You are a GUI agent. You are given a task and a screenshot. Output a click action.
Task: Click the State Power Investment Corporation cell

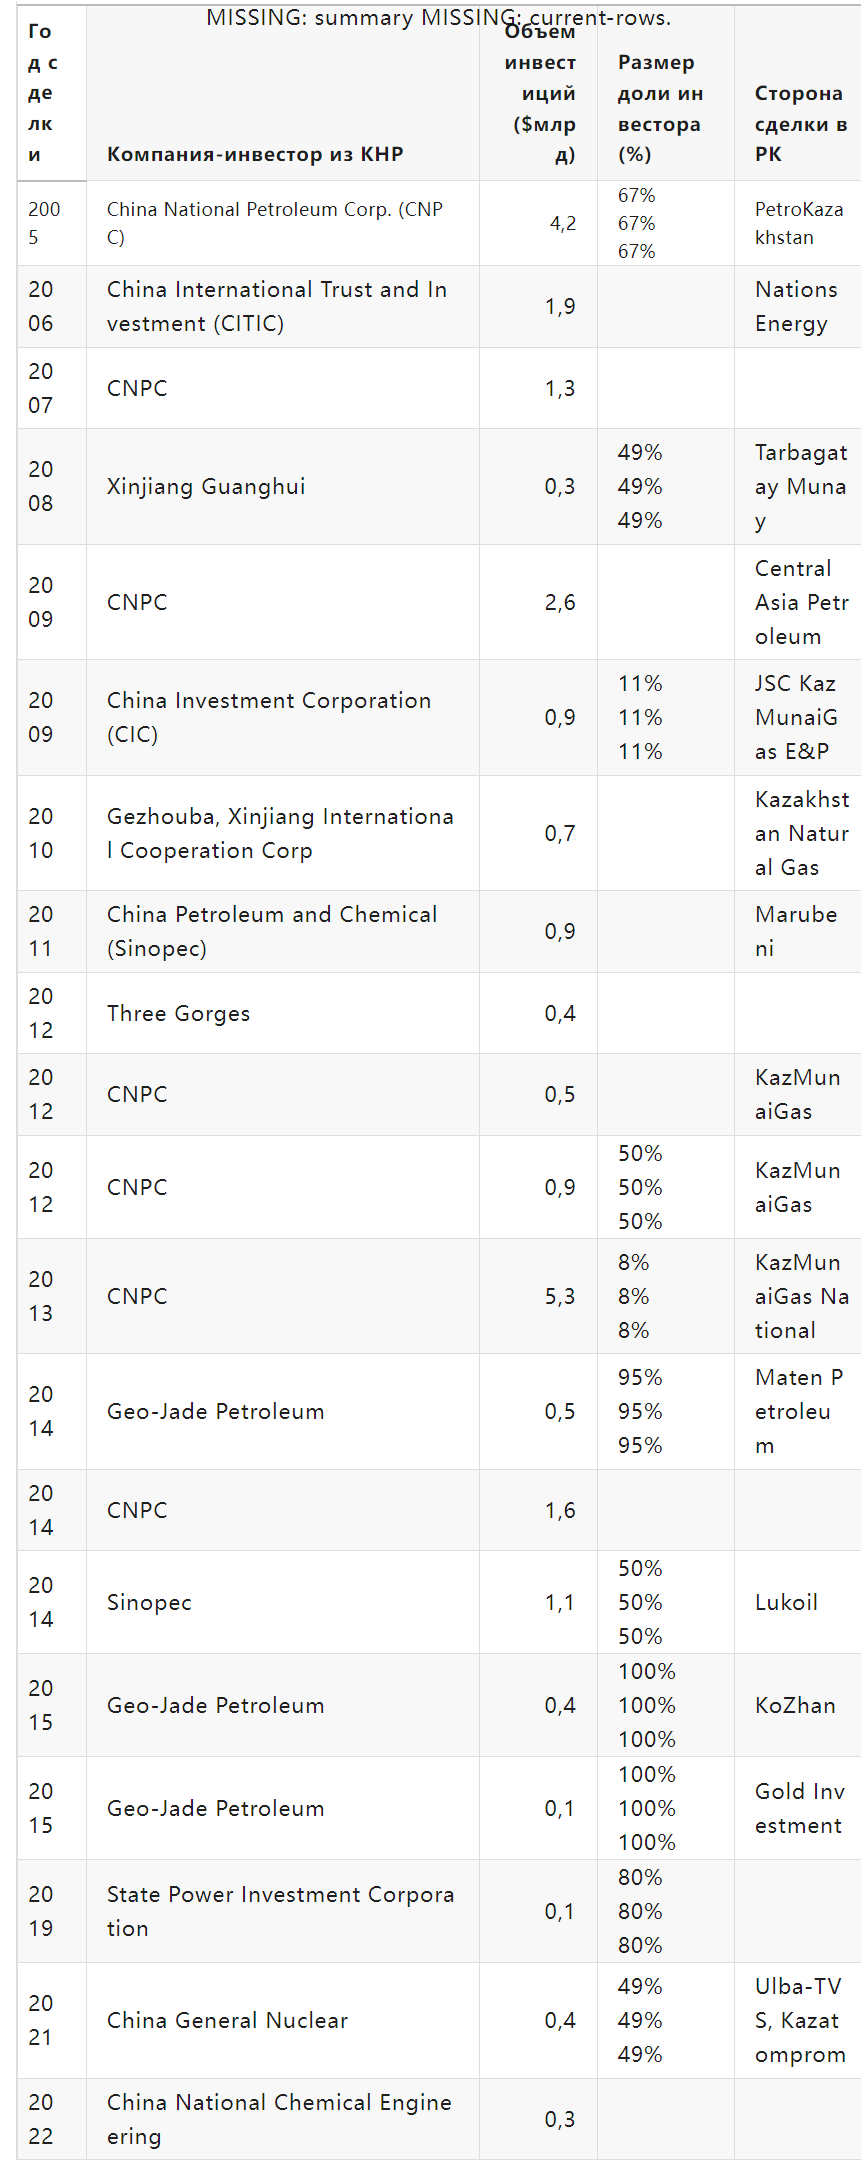[x=280, y=1911]
